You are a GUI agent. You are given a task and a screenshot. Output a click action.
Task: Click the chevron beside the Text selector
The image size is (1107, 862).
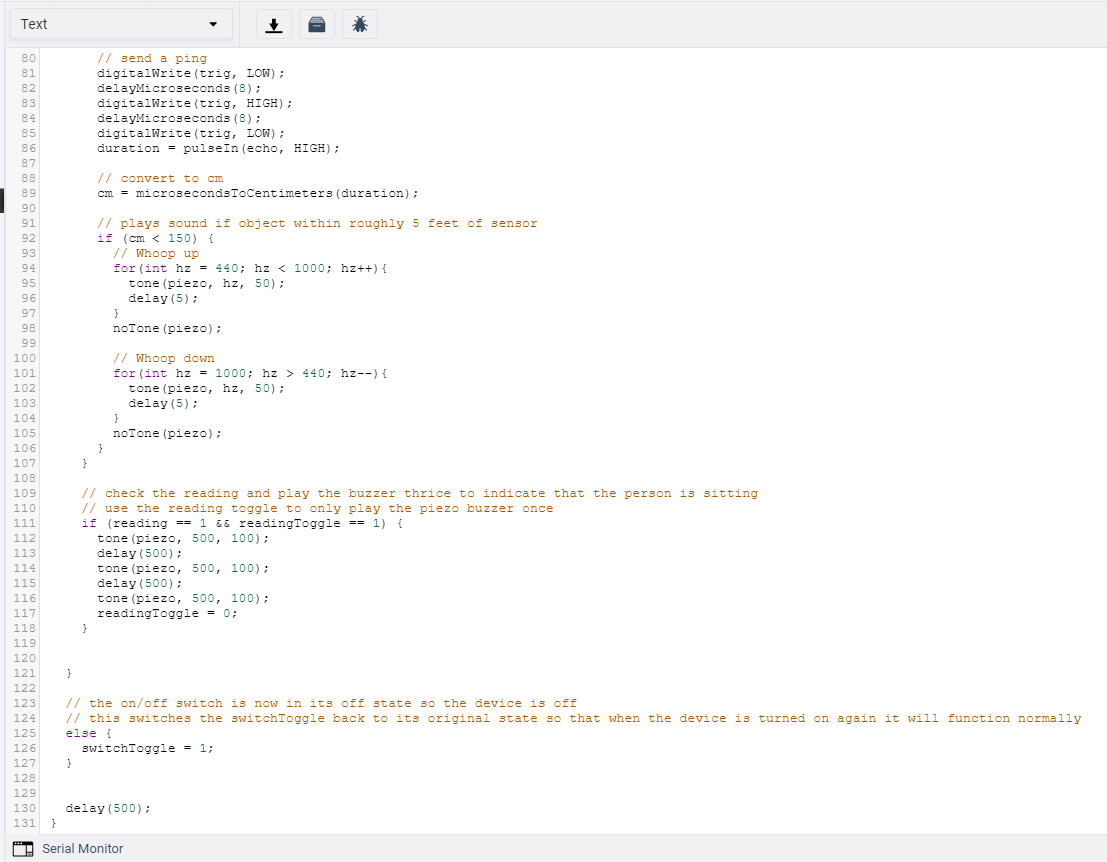click(x=213, y=23)
